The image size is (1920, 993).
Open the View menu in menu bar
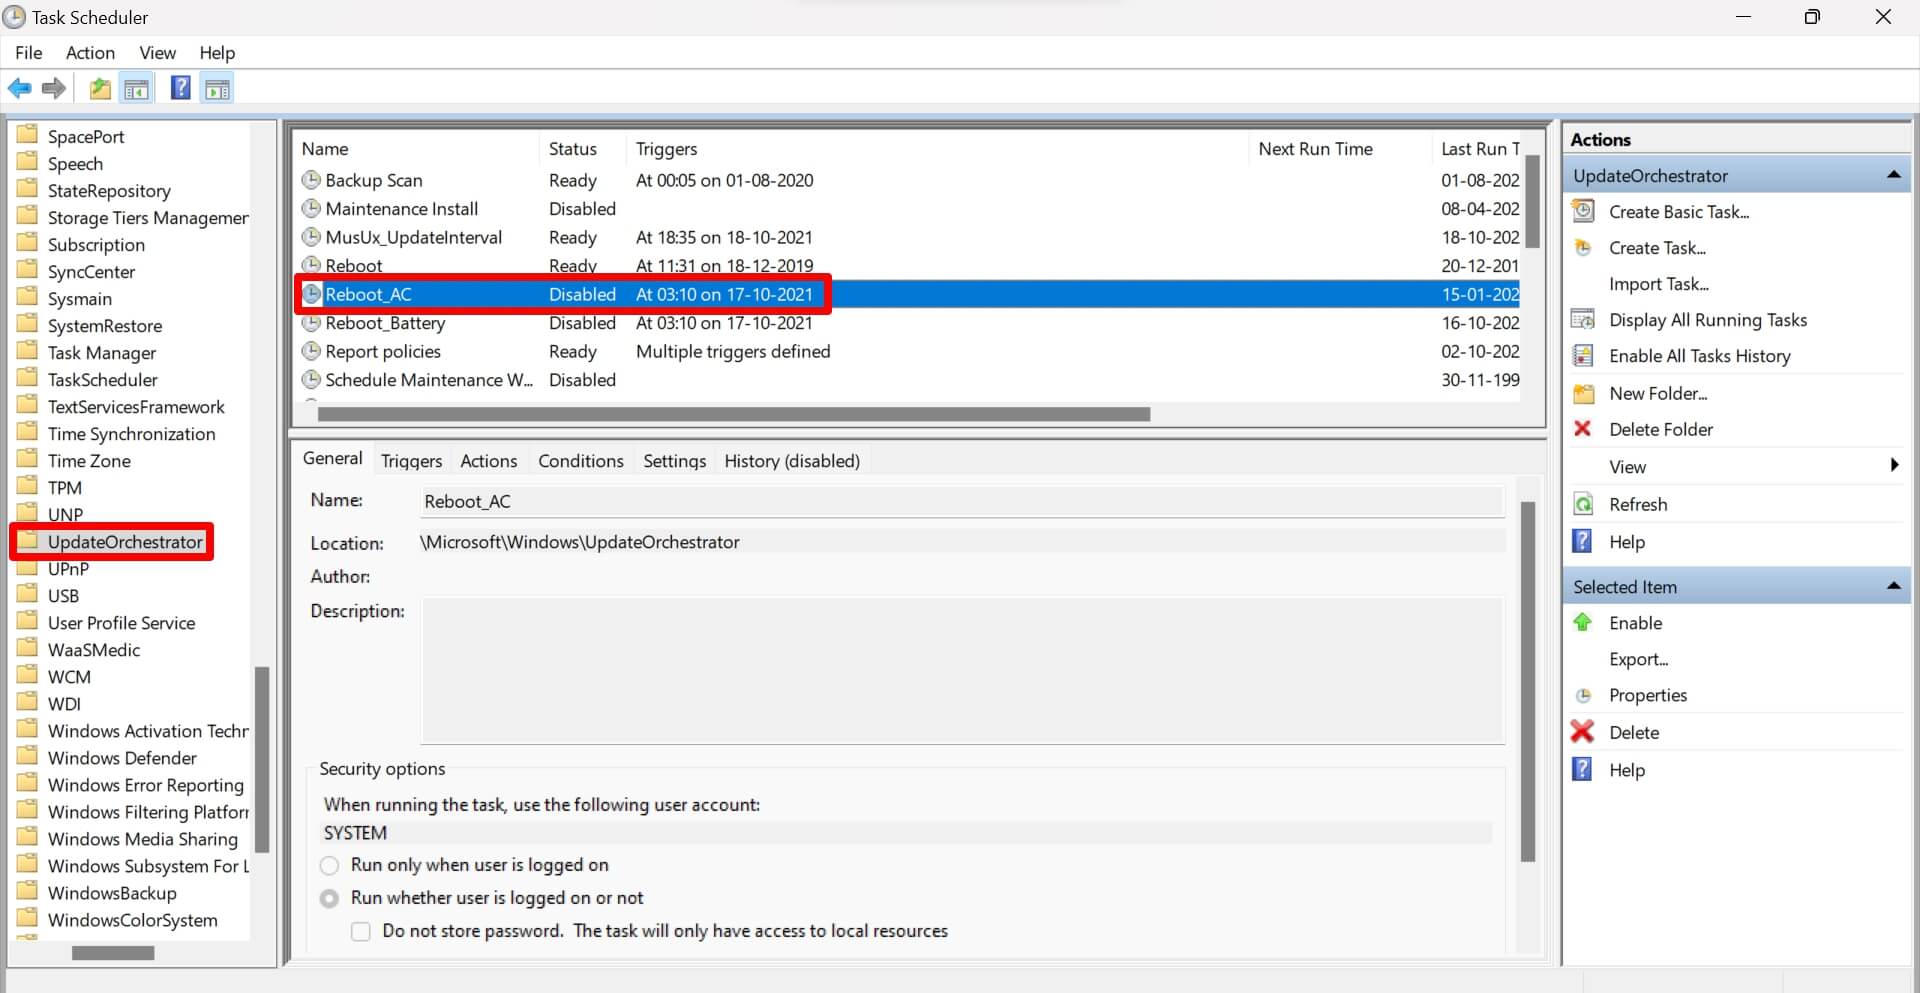(x=157, y=52)
